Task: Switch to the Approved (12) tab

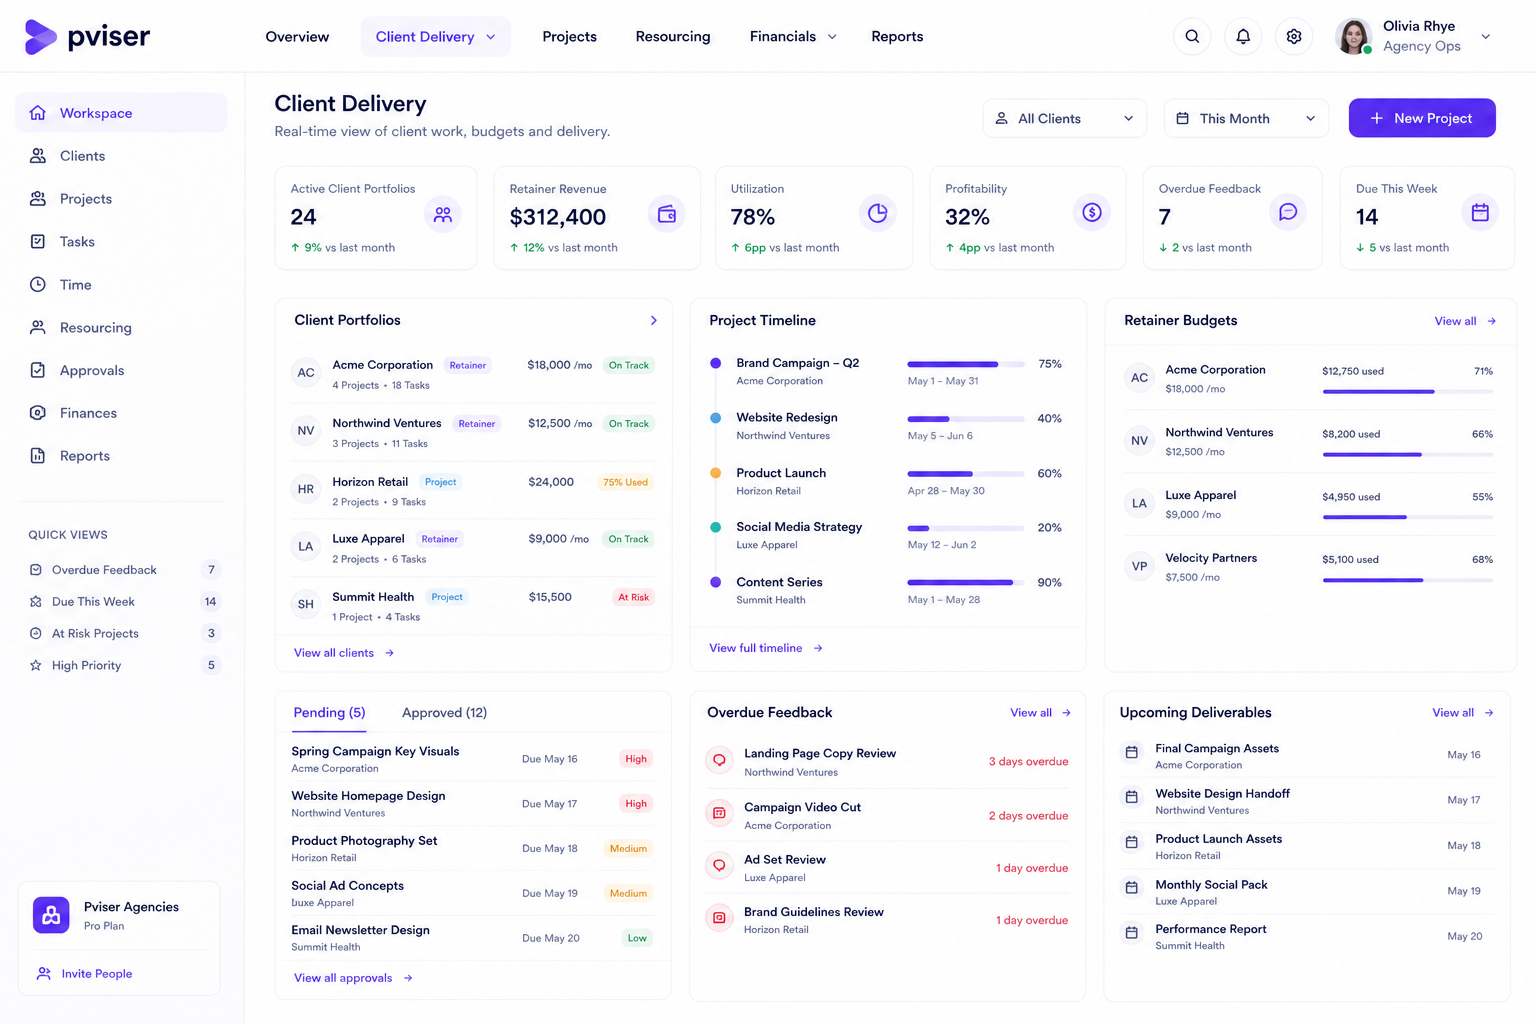Action: click(444, 713)
